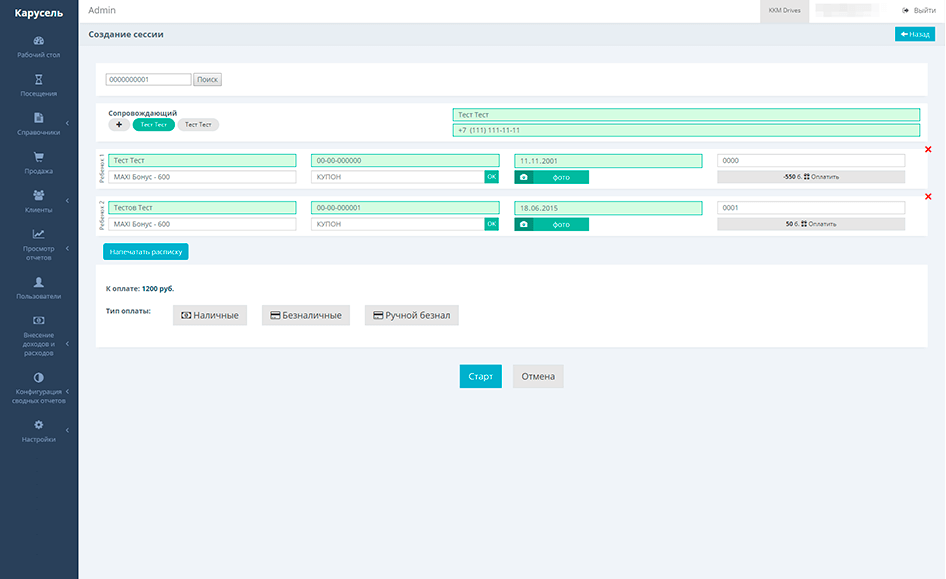
Task: Select the green Тест Тест accompanying tag
Action: tap(154, 125)
